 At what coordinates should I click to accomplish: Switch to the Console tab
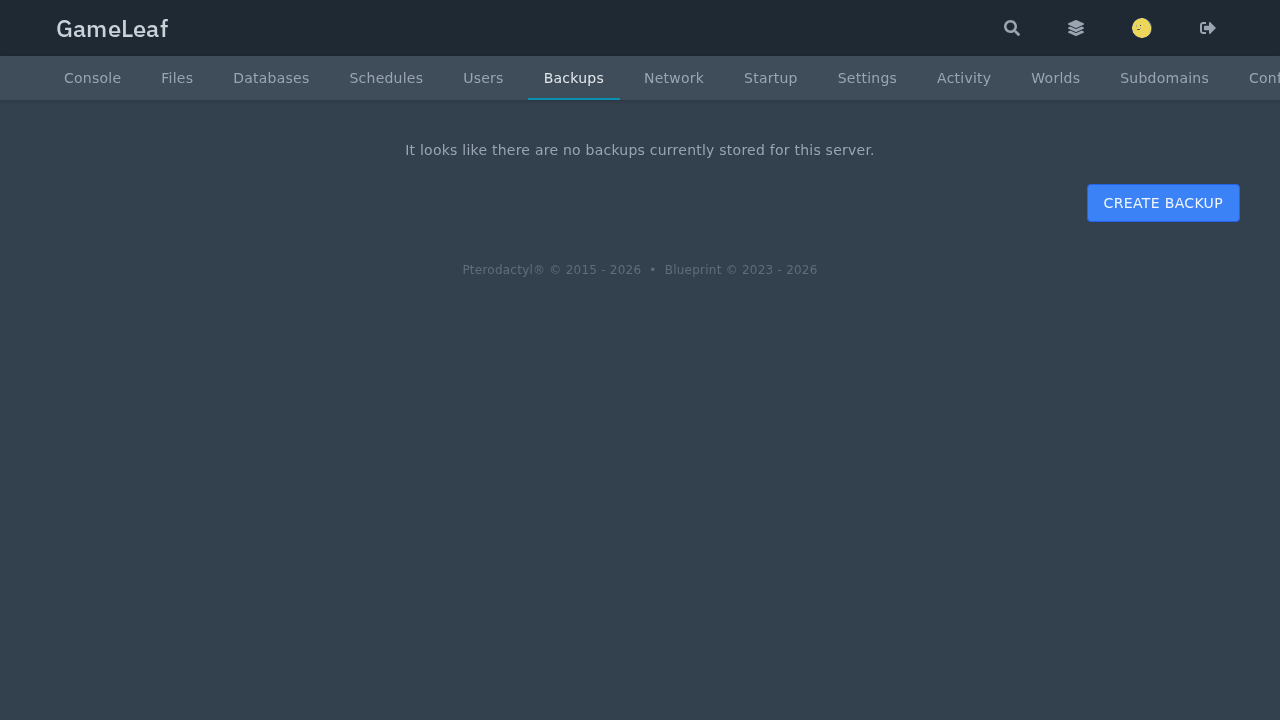pyautogui.click(x=92, y=78)
